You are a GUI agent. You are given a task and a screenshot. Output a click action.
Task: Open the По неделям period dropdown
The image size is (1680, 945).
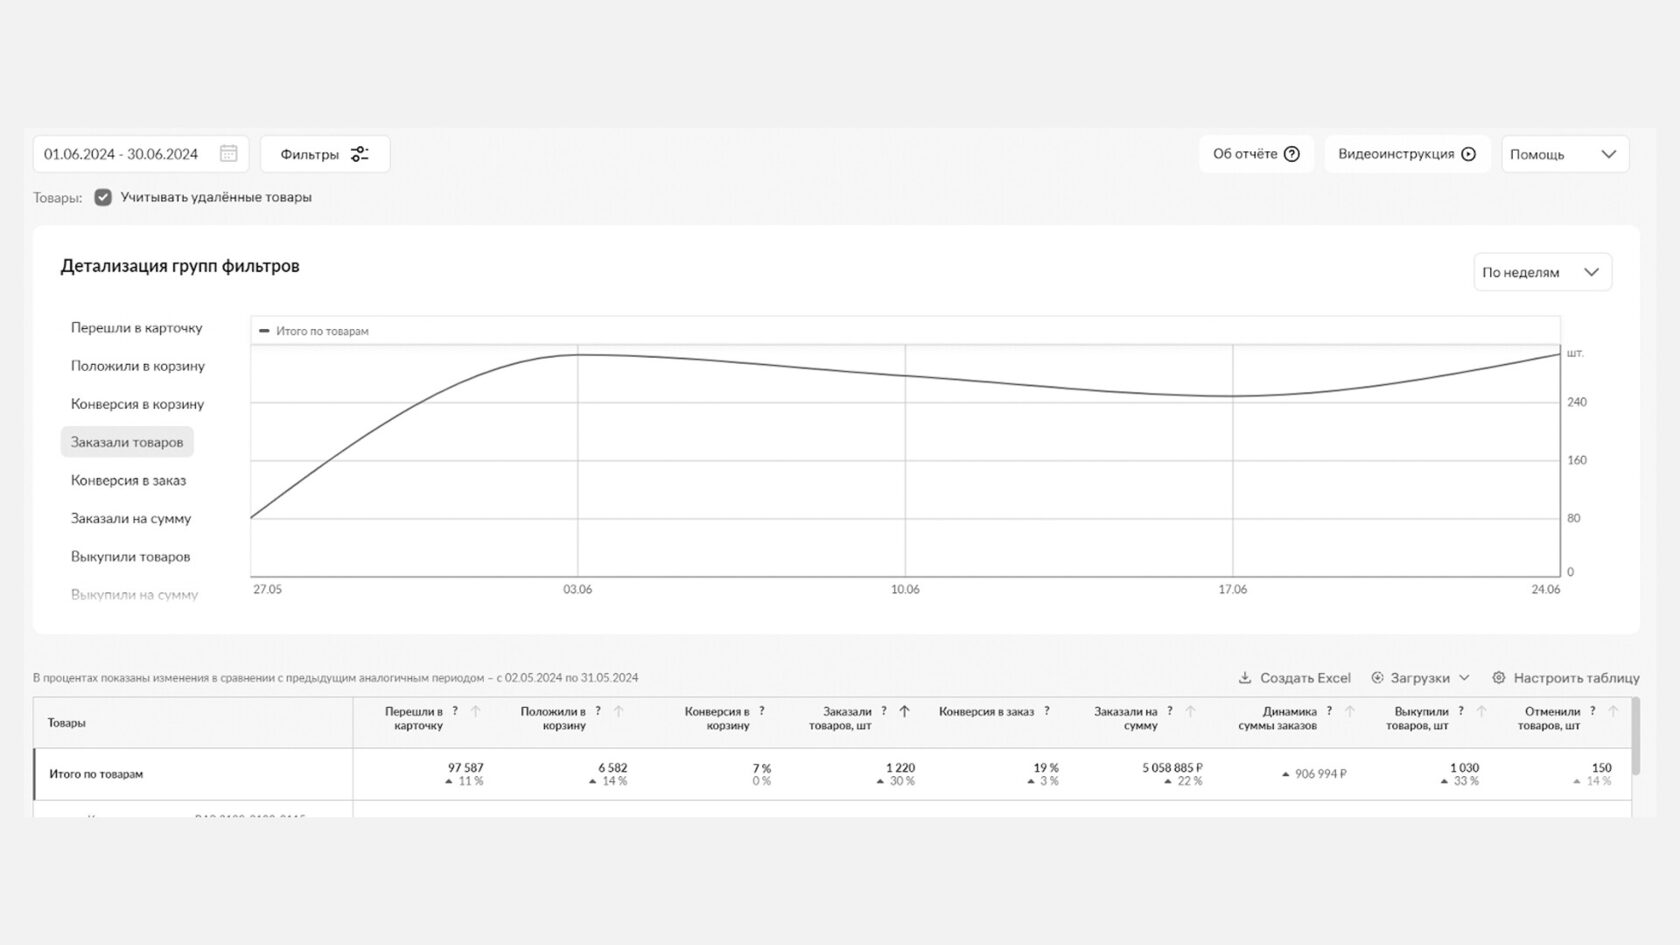point(1541,272)
